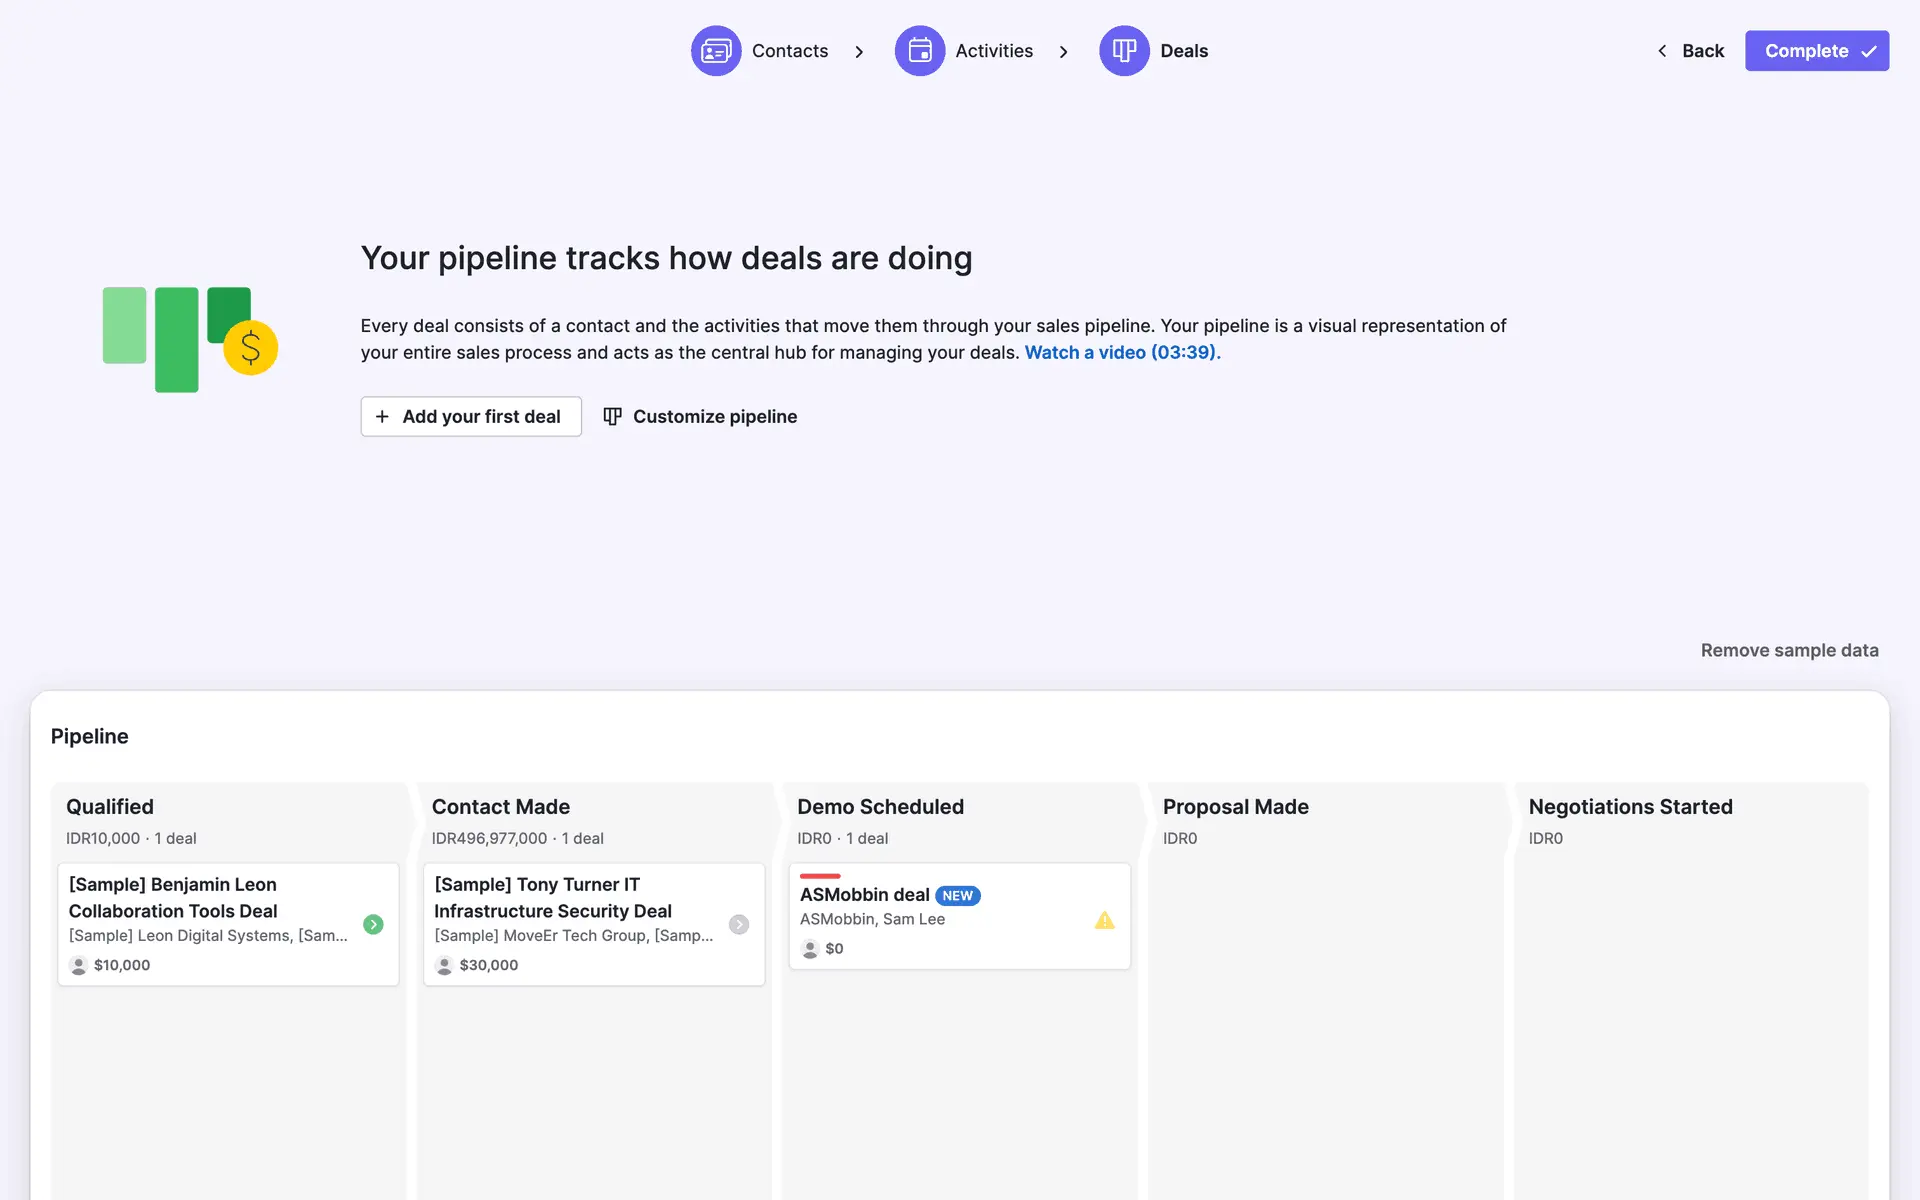Screen dimensions: 1920x1200
Task: Click the Deals pipeline step icon
Action: pyautogui.click(x=1124, y=51)
